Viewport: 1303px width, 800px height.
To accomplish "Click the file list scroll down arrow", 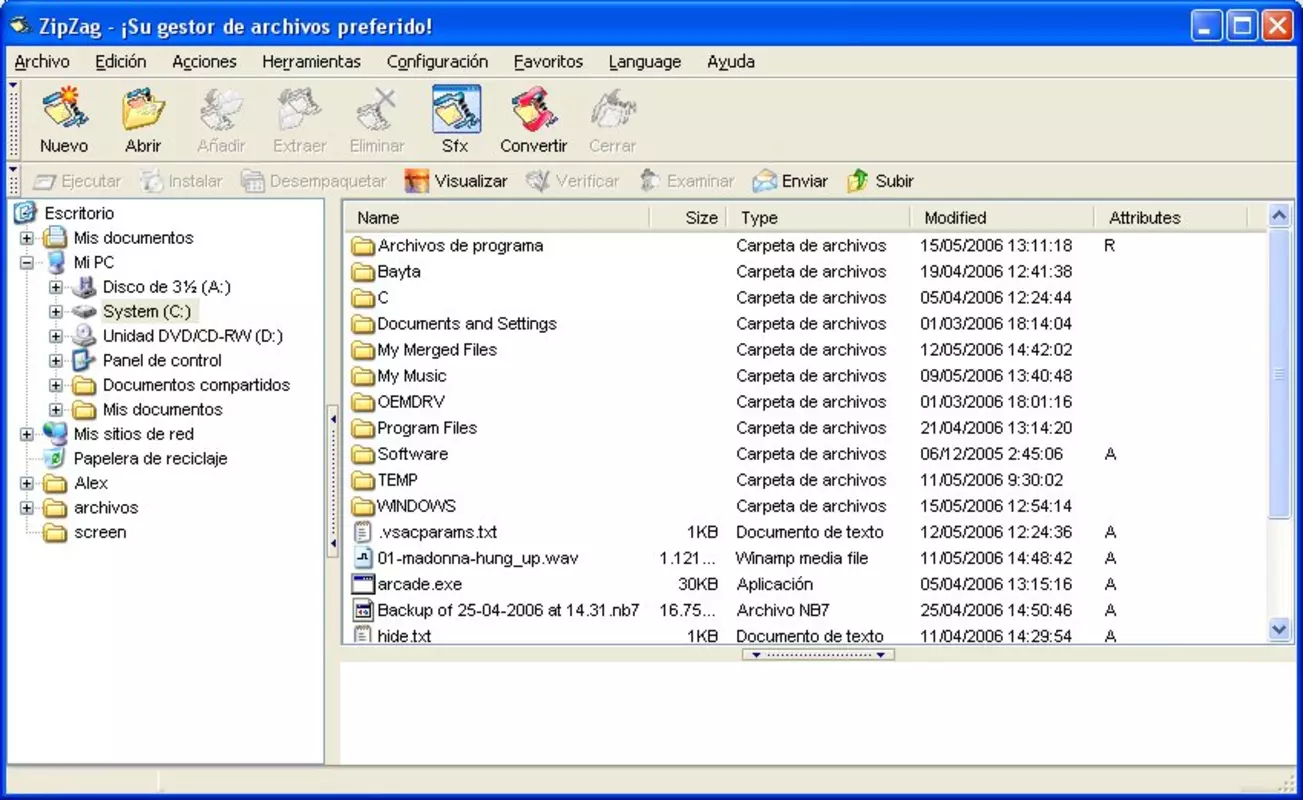I will (x=1279, y=629).
